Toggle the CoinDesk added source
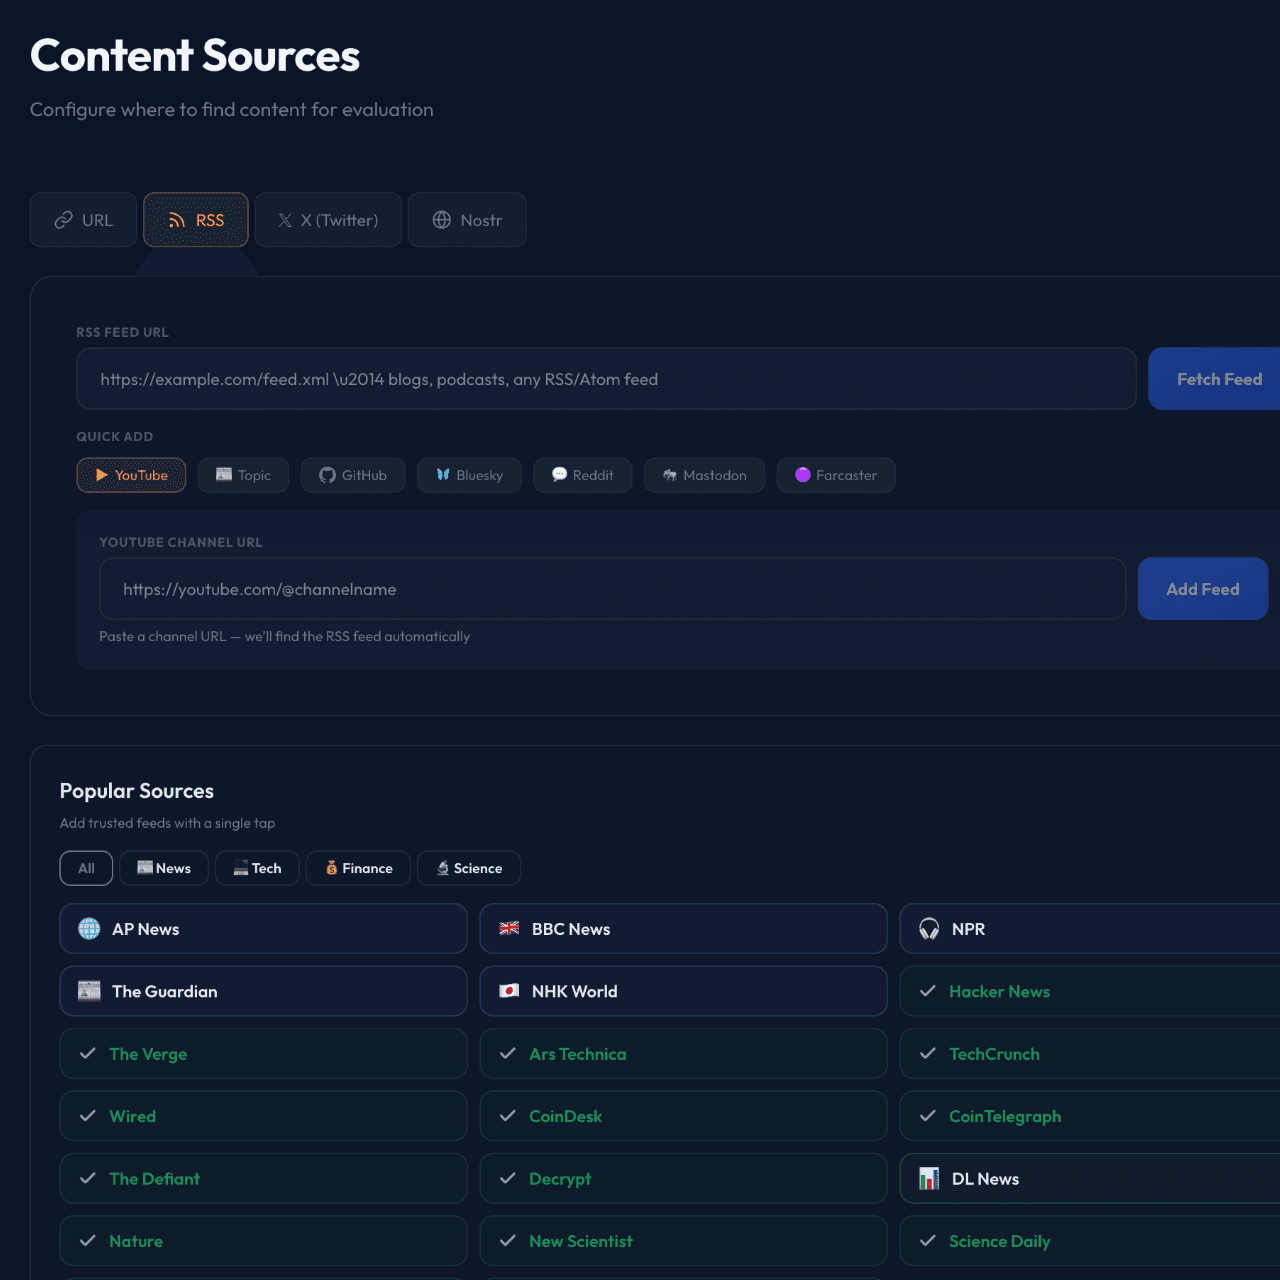The width and height of the screenshot is (1280, 1280). coord(683,1116)
